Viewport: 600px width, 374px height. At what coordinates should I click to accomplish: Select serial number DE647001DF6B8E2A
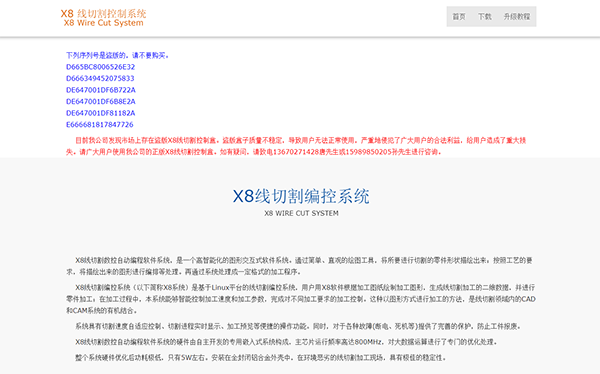click(x=101, y=101)
